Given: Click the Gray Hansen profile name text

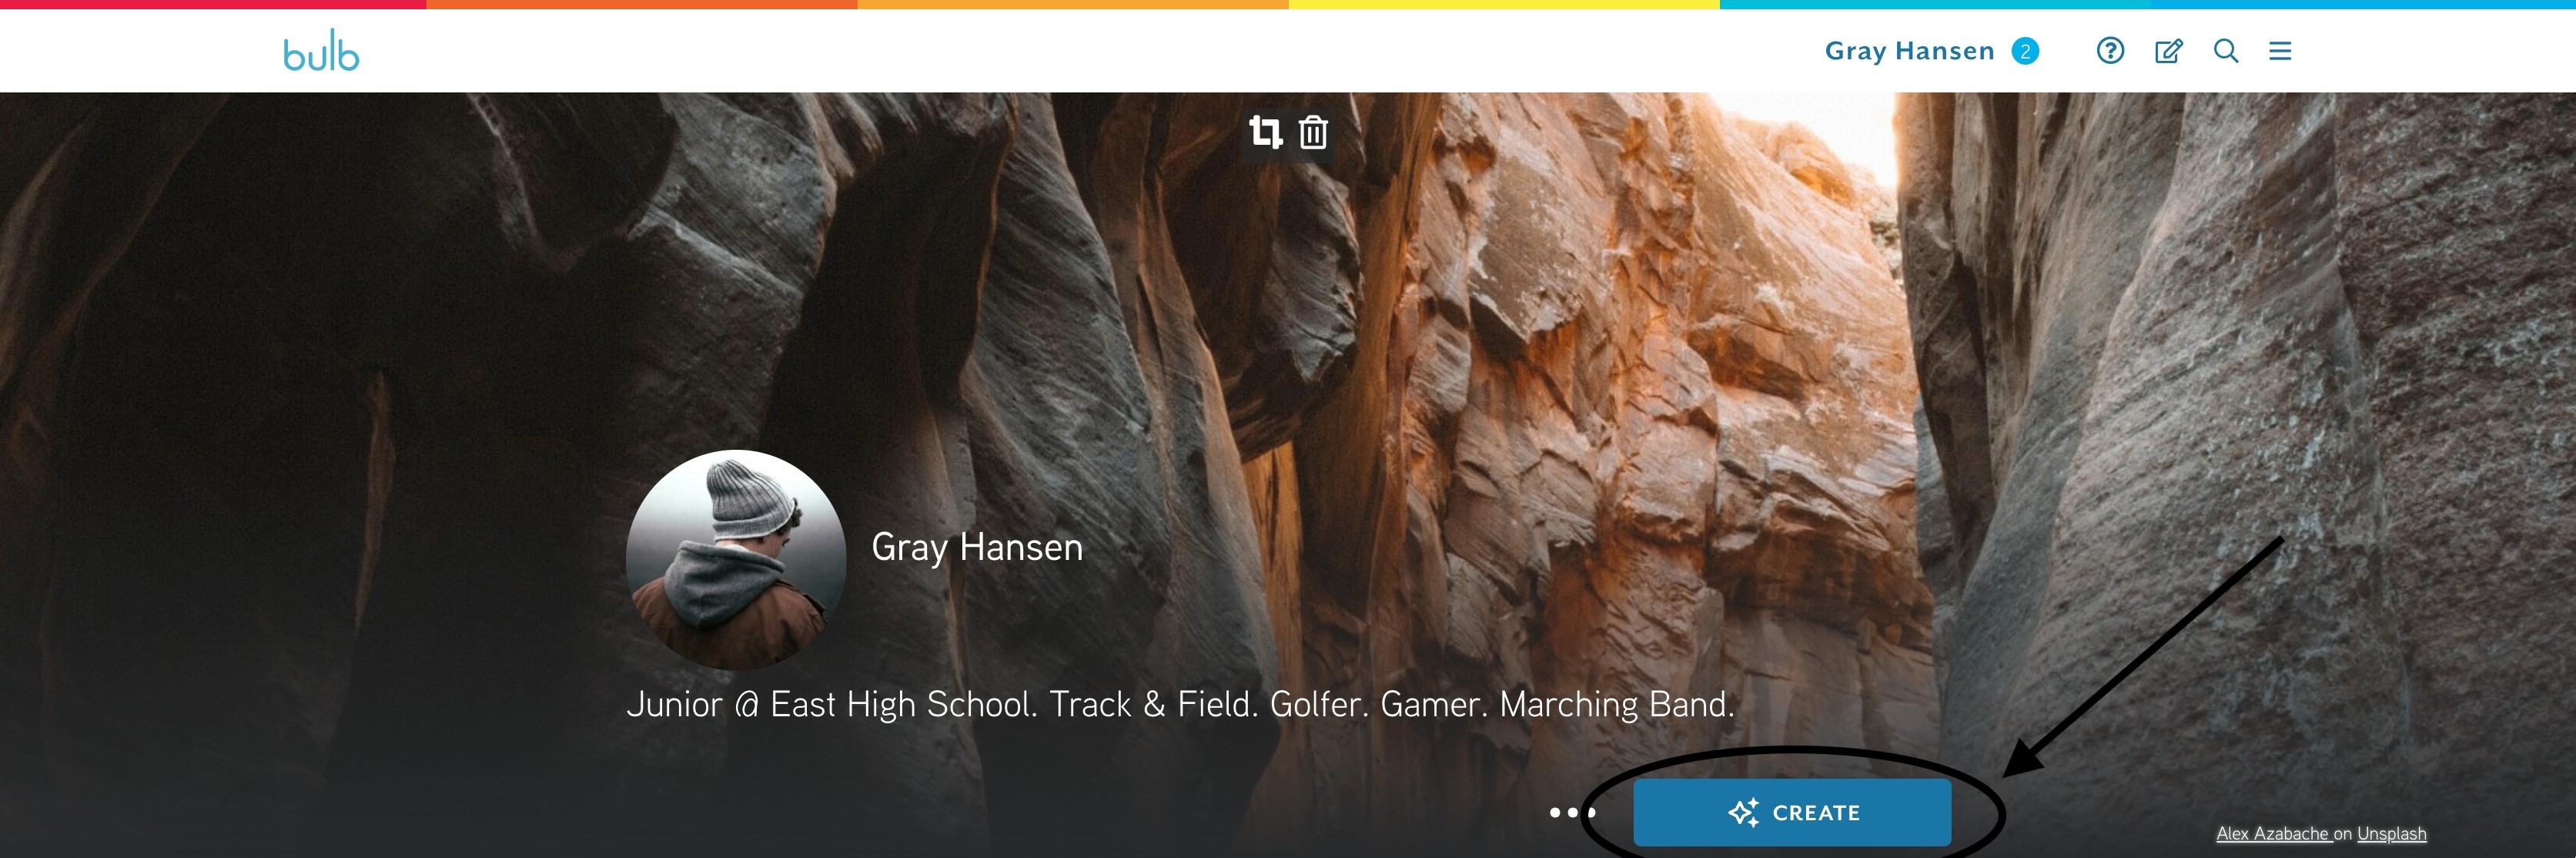Looking at the screenshot, I should 977,547.
